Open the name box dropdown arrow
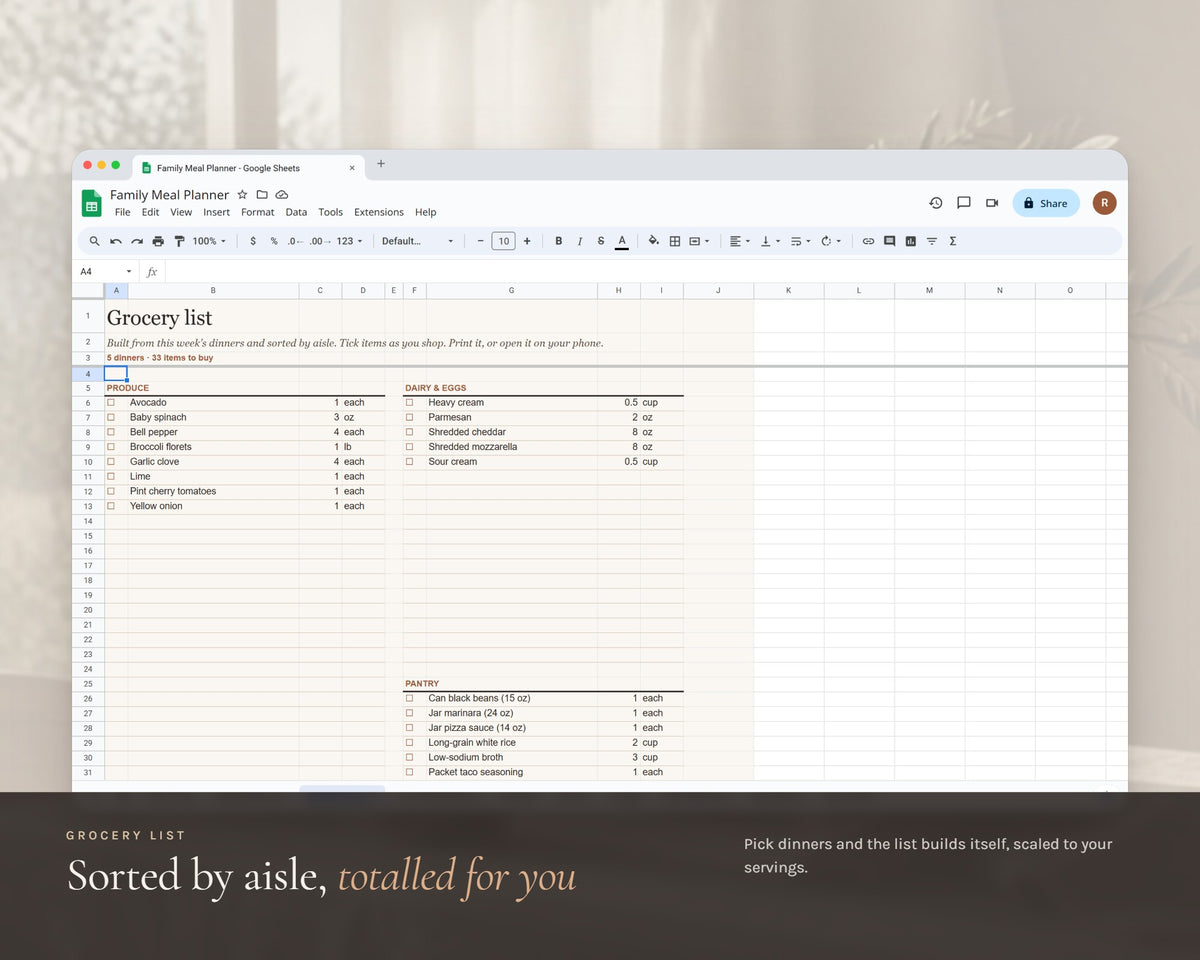The width and height of the screenshot is (1200, 960). (x=129, y=272)
